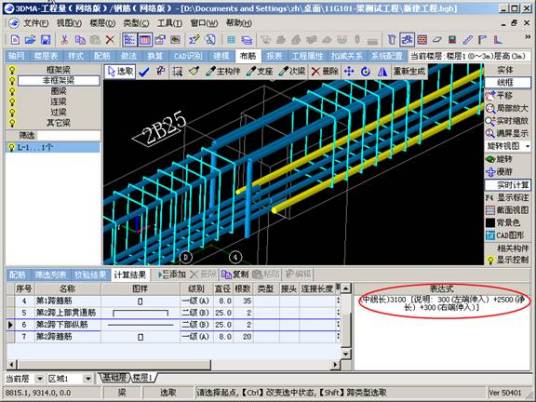
Task: Click the blue checkmark confirm icon
Action: [144, 72]
